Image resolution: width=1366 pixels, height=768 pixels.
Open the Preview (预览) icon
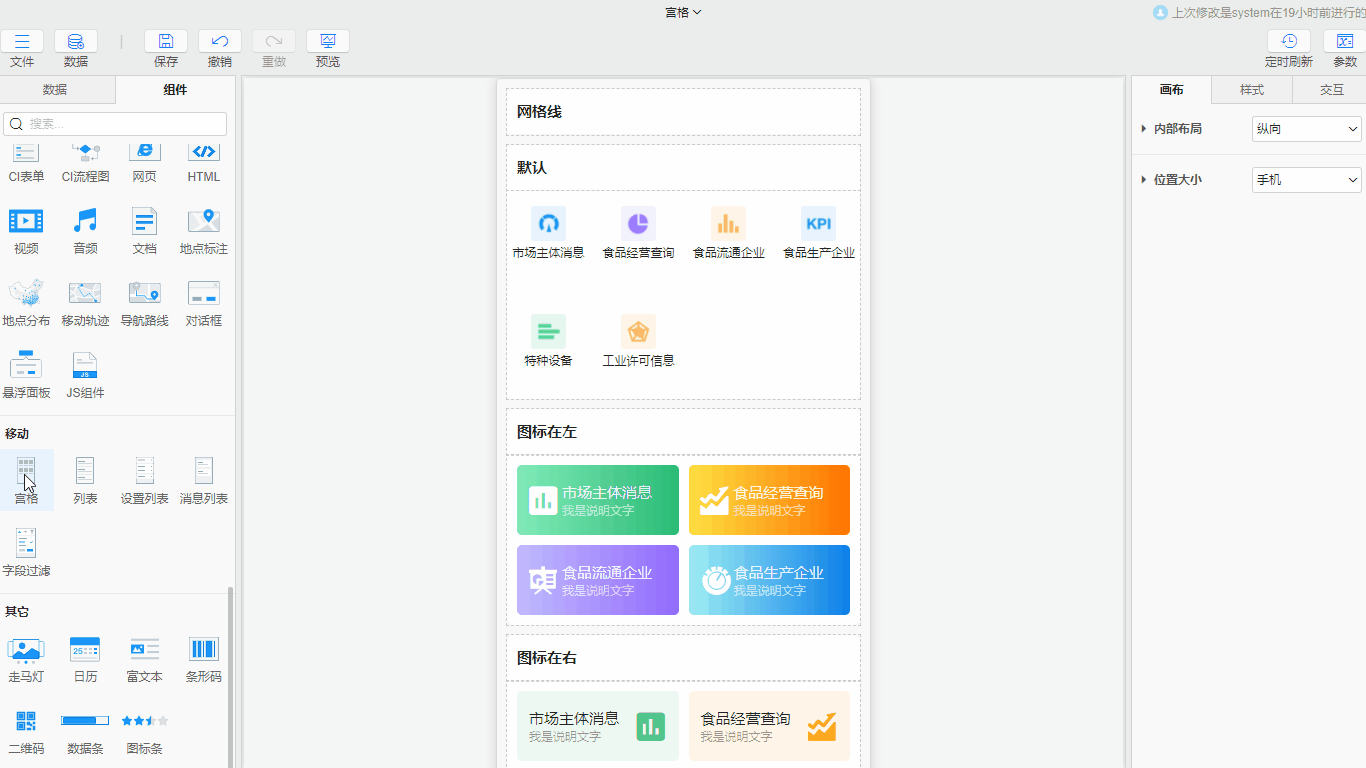point(328,42)
